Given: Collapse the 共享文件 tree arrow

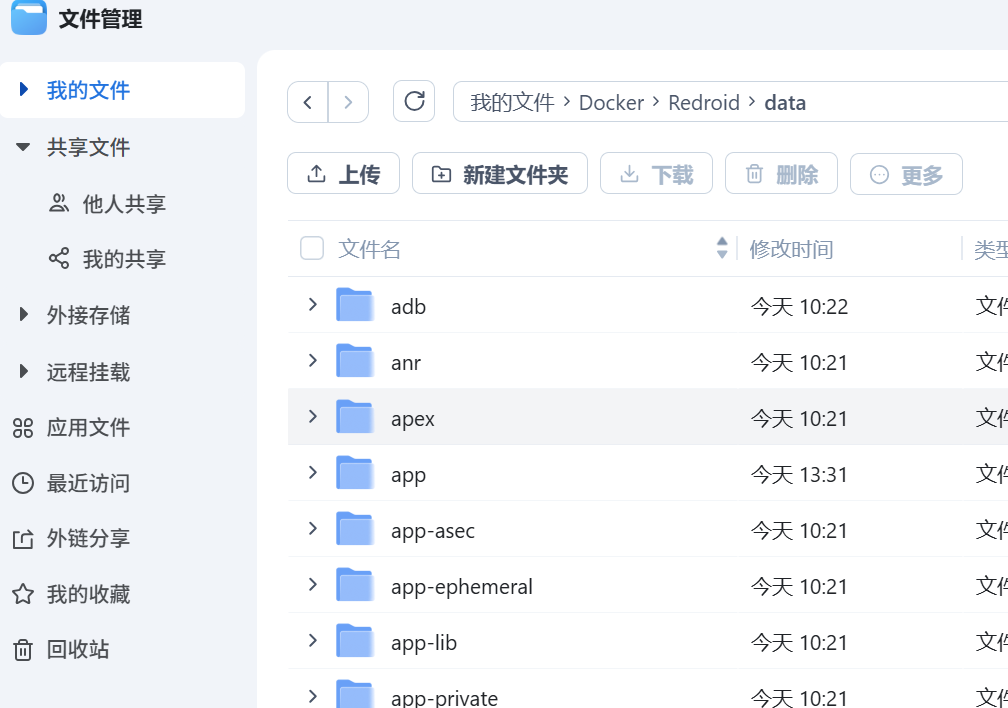Looking at the screenshot, I should pyautogui.click(x=23, y=147).
